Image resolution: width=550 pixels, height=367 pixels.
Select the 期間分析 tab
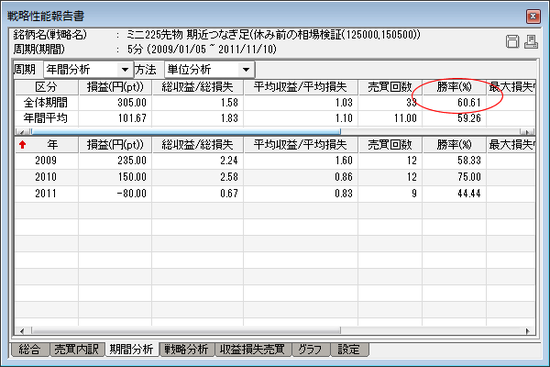pyautogui.click(x=132, y=349)
